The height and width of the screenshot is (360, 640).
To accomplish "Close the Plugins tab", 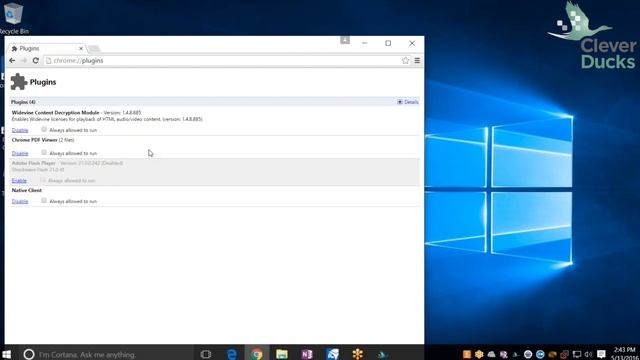I will point(81,48).
